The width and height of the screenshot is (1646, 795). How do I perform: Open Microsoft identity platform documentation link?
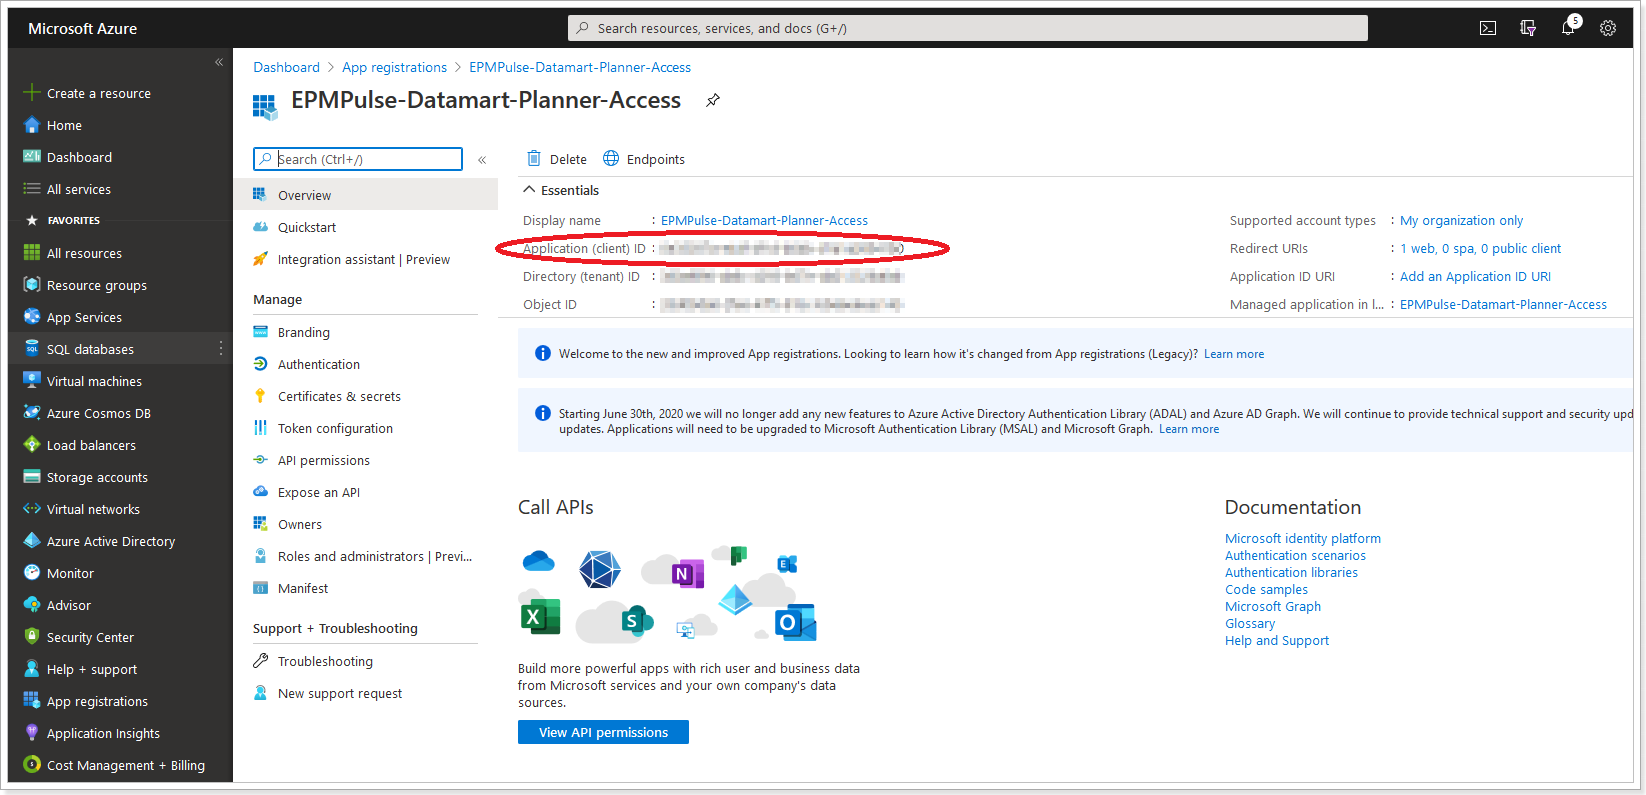tap(1303, 538)
